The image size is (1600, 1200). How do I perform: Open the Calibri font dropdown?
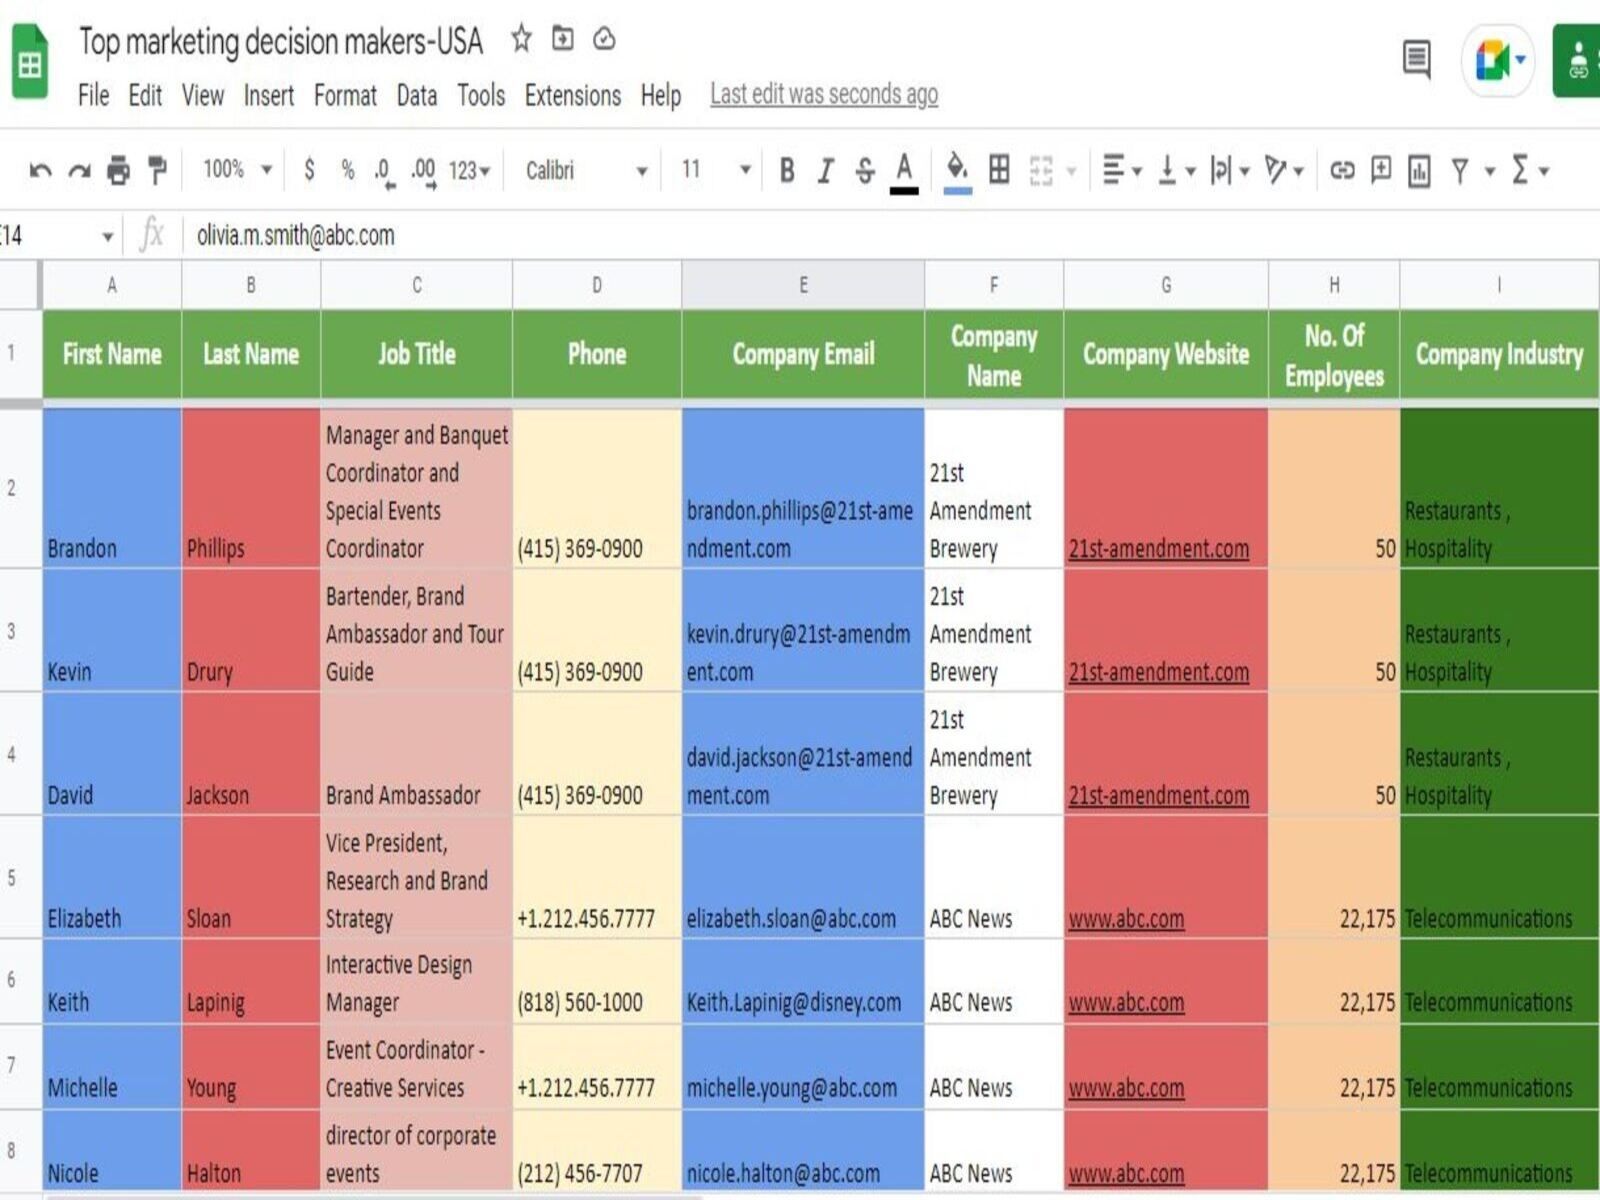point(586,171)
